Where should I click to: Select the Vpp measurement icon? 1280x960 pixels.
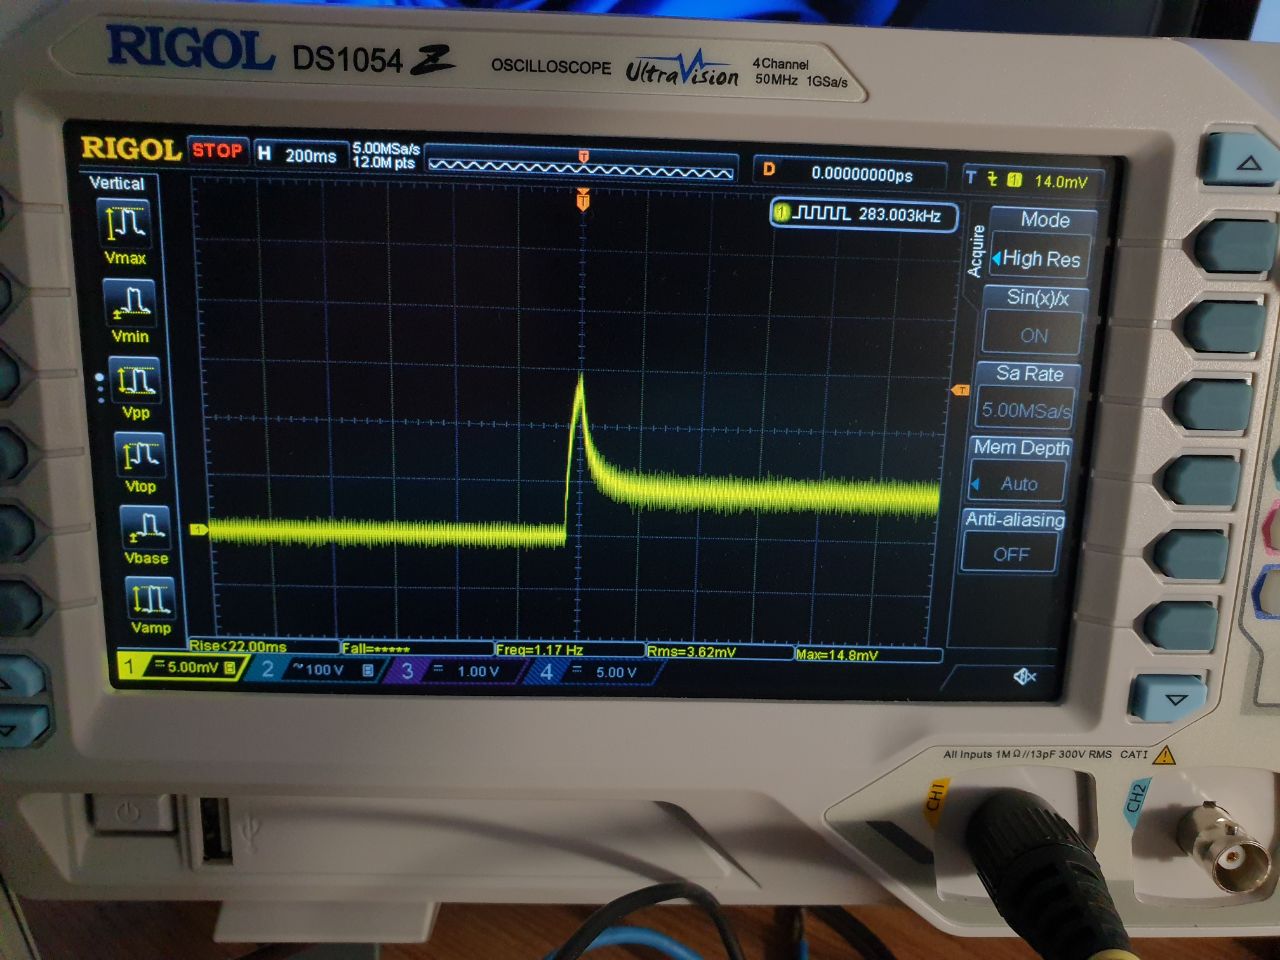[x=135, y=381]
